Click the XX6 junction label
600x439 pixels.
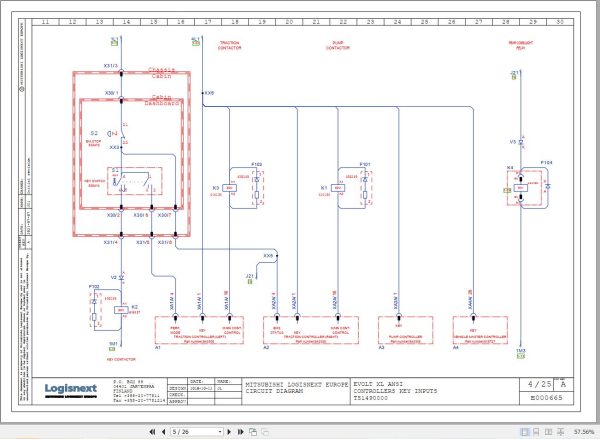(209, 93)
